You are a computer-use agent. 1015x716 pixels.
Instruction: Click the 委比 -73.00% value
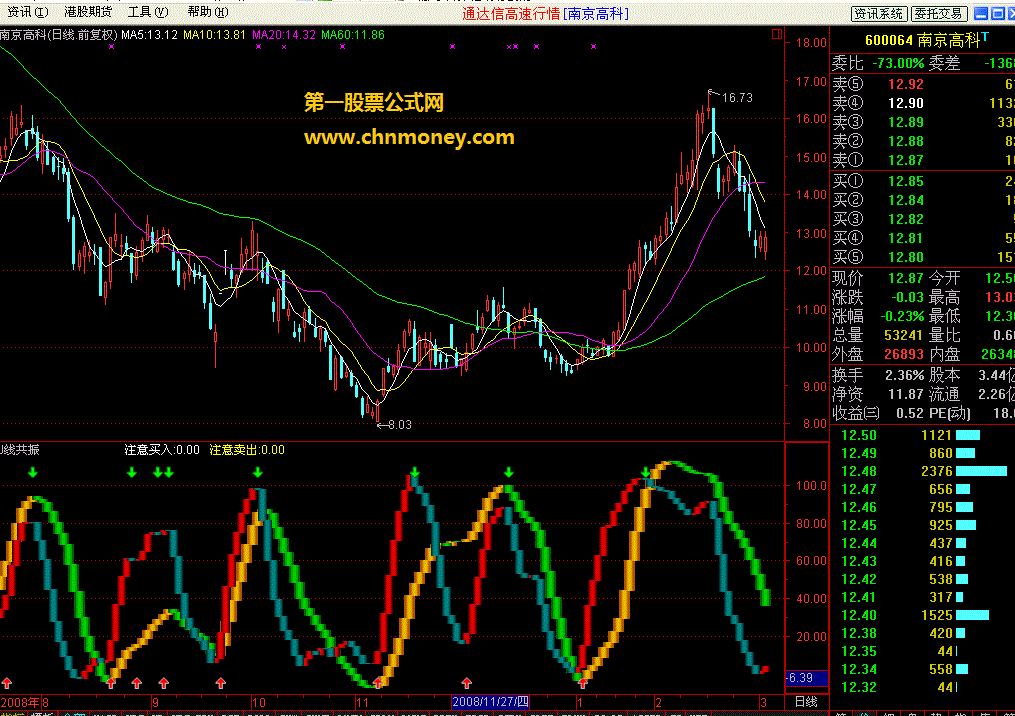898,63
